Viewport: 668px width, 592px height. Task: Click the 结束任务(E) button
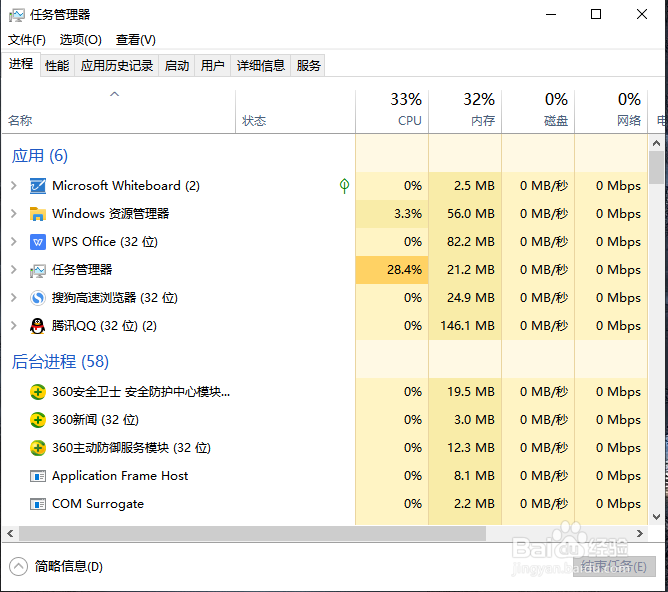click(614, 566)
